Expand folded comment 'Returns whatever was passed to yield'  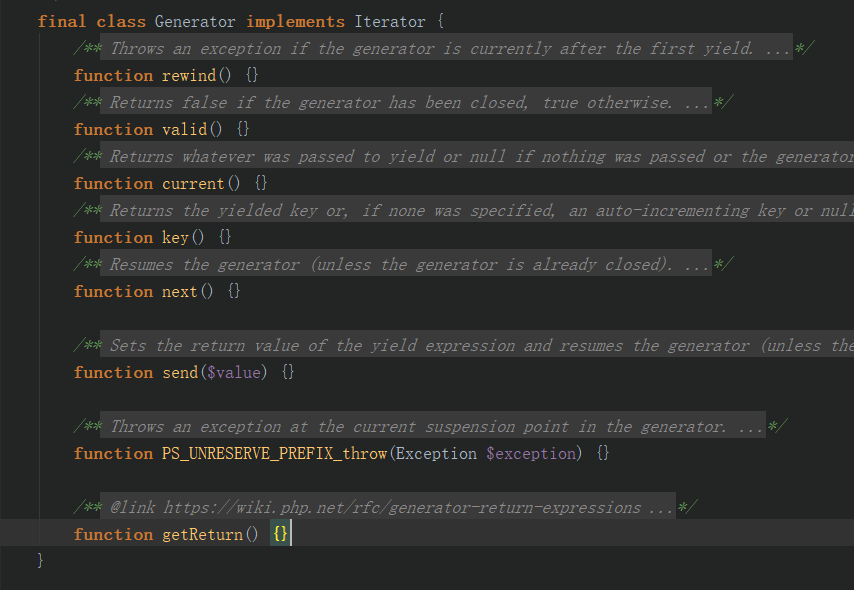pos(477,156)
